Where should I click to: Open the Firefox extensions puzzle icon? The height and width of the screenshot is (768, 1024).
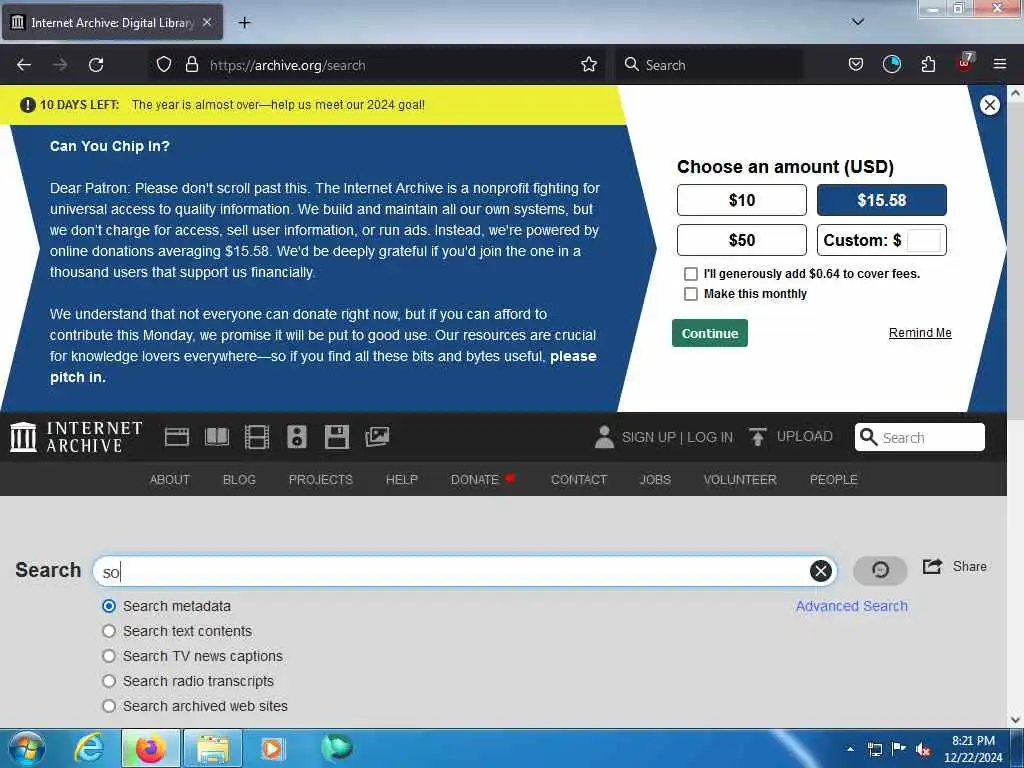(x=928, y=65)
